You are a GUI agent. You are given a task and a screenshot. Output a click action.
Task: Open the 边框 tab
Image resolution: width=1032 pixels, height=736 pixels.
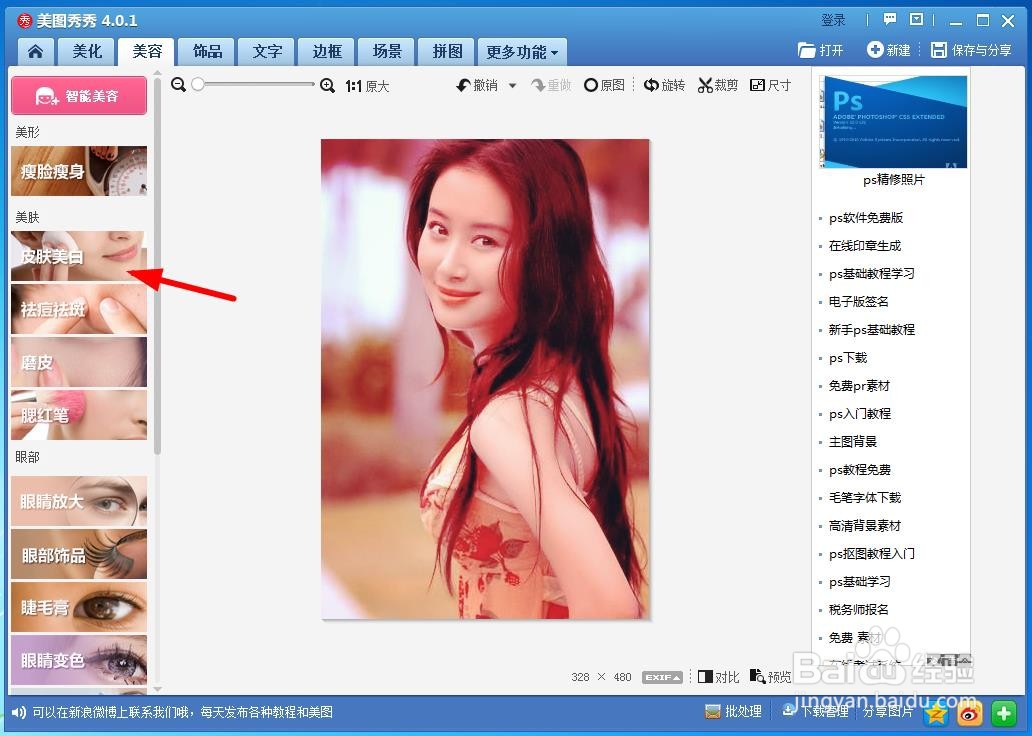tap(326, 51)
